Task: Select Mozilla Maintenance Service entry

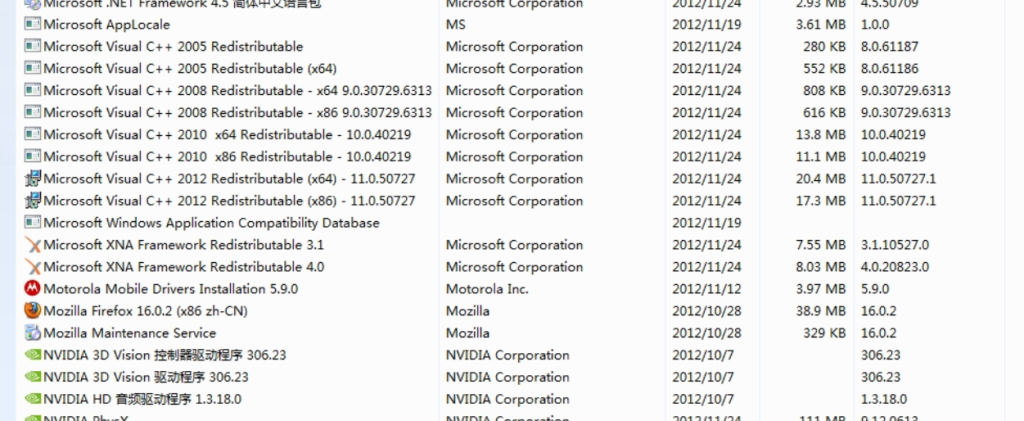Action: pos(129,334)
